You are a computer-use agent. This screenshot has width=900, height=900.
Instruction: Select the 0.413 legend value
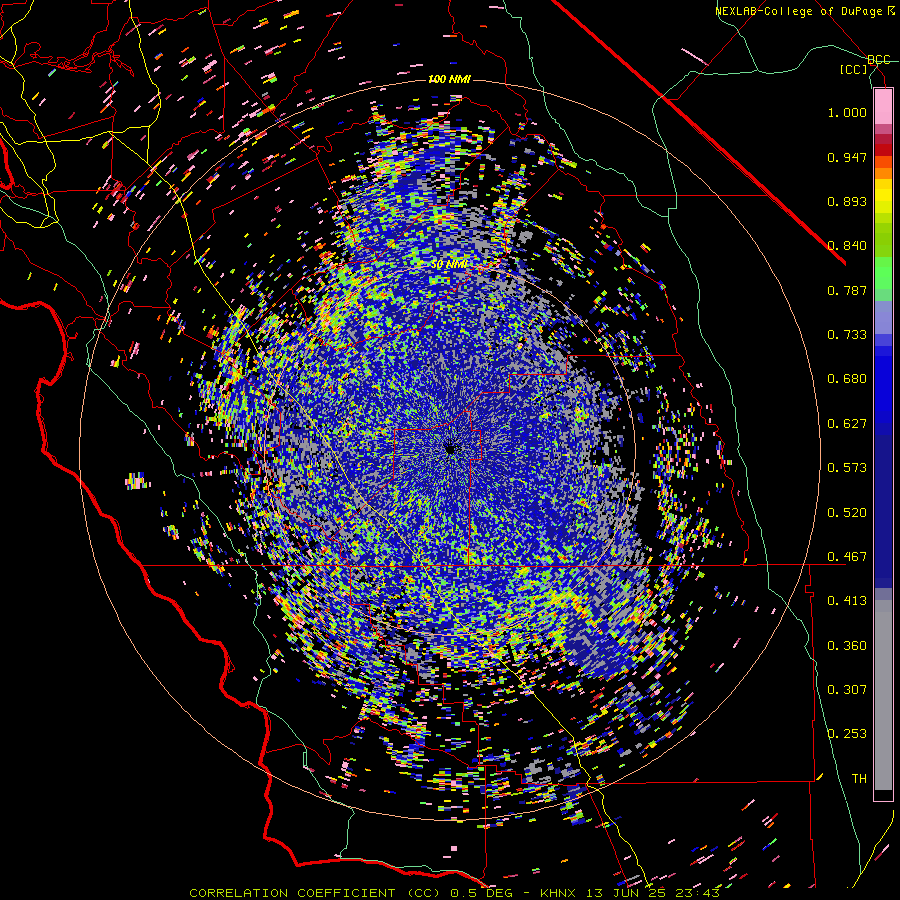tap(847, 601)
